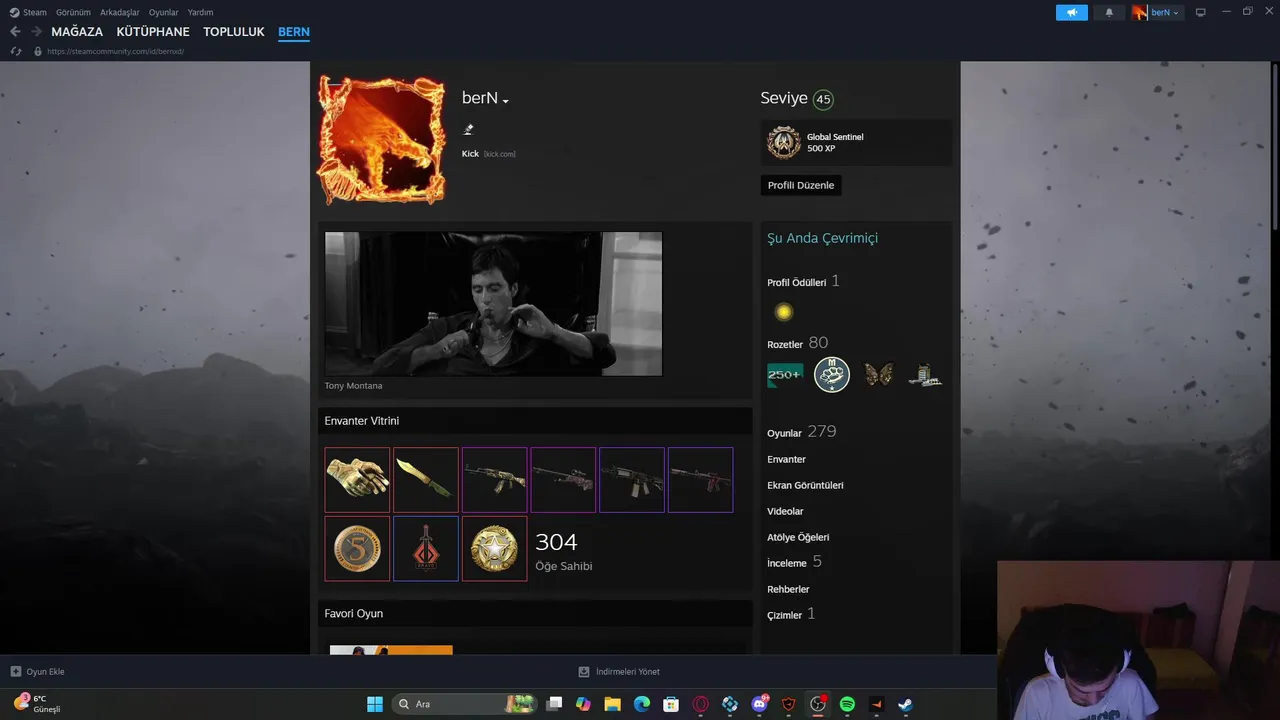Open the fist community badge icon
1280x720 pixels.
[832, 375]
